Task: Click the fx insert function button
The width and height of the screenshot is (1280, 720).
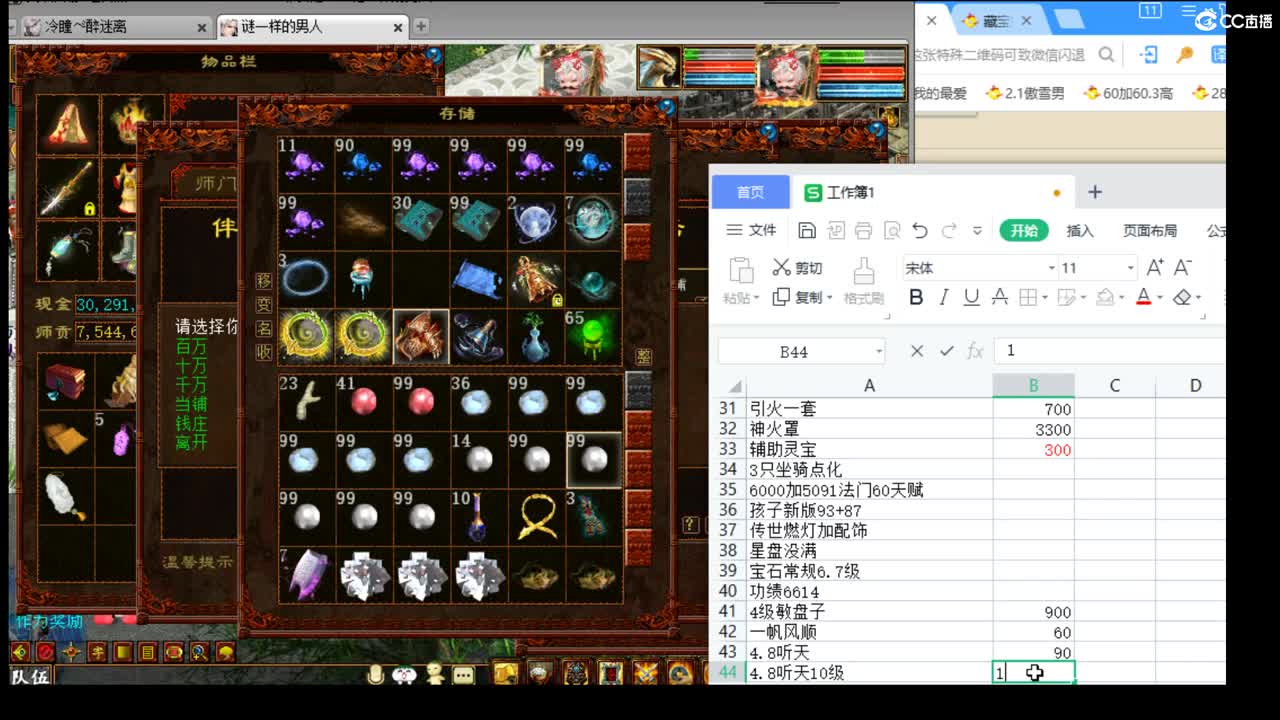Action: click(x=975, y=351)
